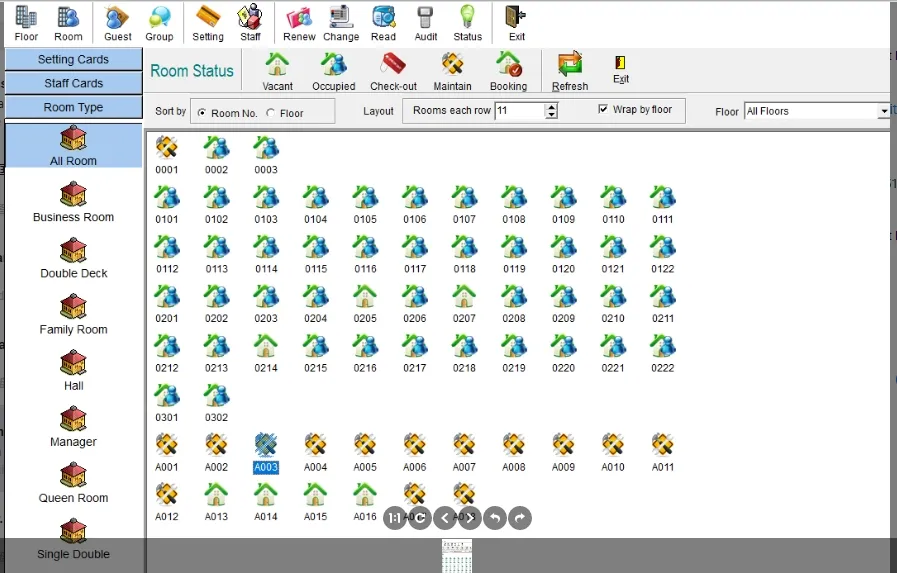Increase rooms each row with up arrow
The height and width of the screenshot is (573, 897).
(x=551, y=107)
